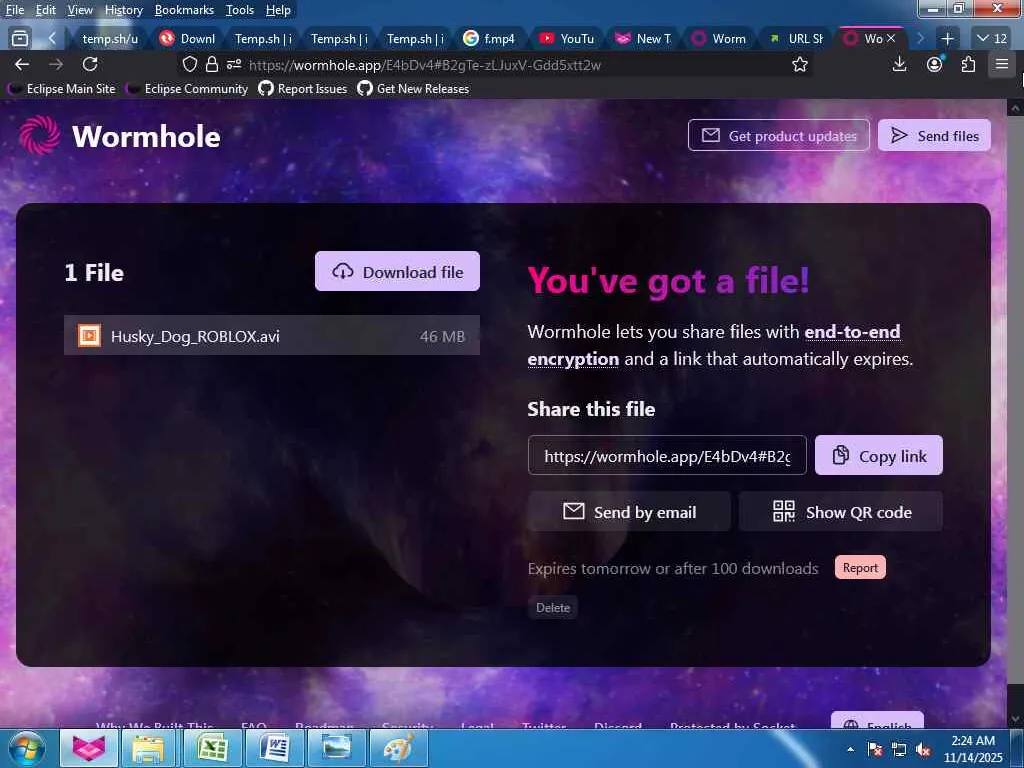Image resolution: width=1024 pixels, height=768 pixels.
Task: Click the muted volume tray icon
Action: click(923, 750)
